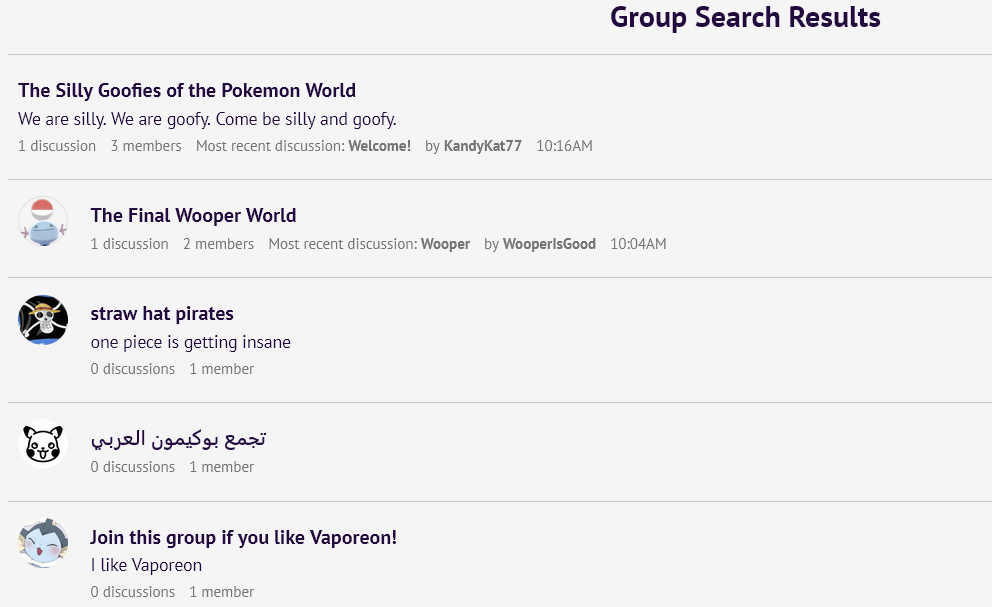Image resolution: width=992 pixels, height=607 pixels.
Task: Click '3 members' under Silly Goofies
Action: click(x=146, y=146)
